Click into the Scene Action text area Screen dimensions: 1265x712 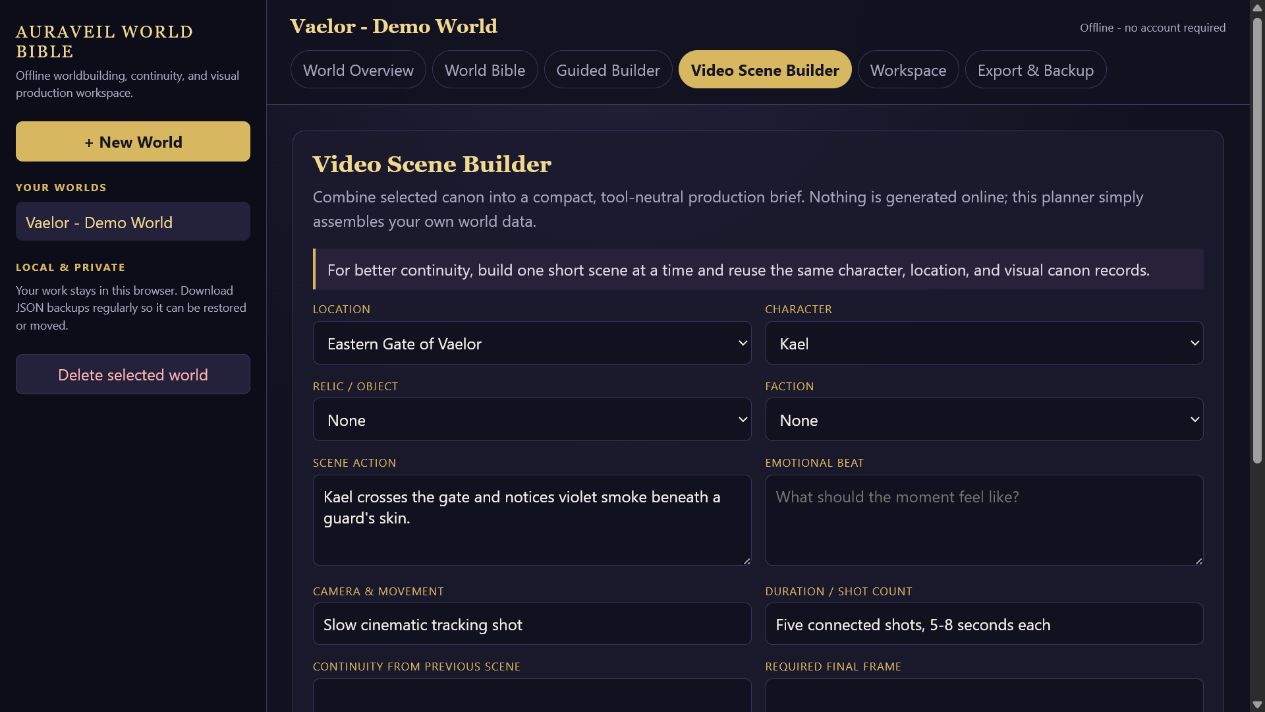[532, 520]
